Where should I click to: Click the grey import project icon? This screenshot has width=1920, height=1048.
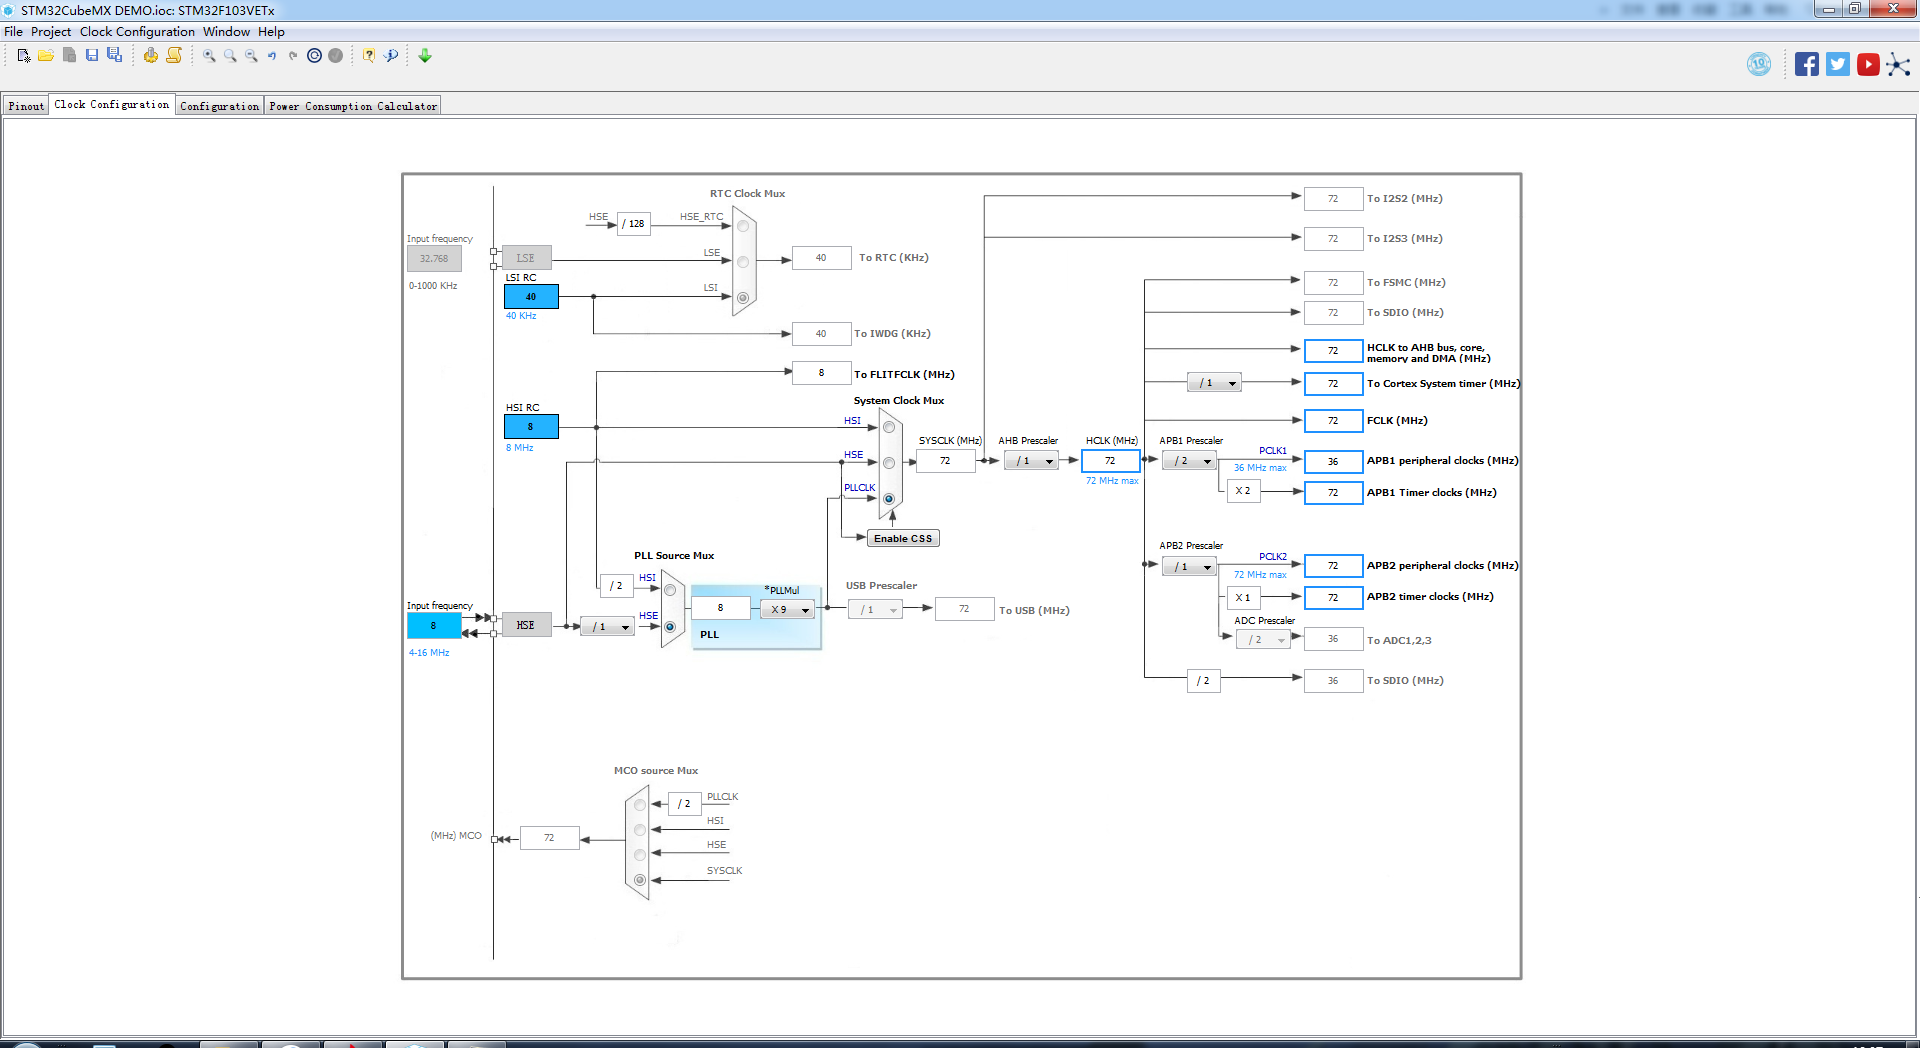(x=69, y=55)
